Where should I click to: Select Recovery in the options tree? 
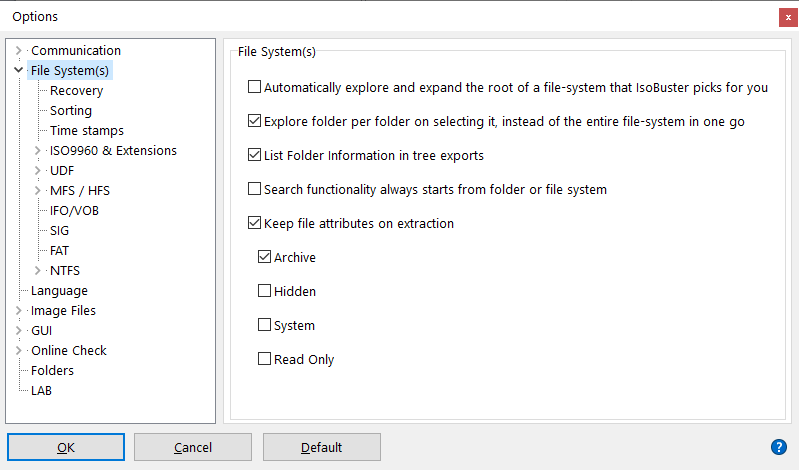(x=76, y=91)
